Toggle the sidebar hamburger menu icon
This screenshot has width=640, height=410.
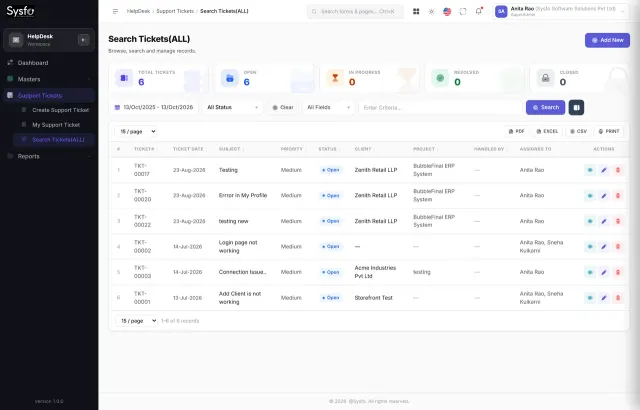116,11
